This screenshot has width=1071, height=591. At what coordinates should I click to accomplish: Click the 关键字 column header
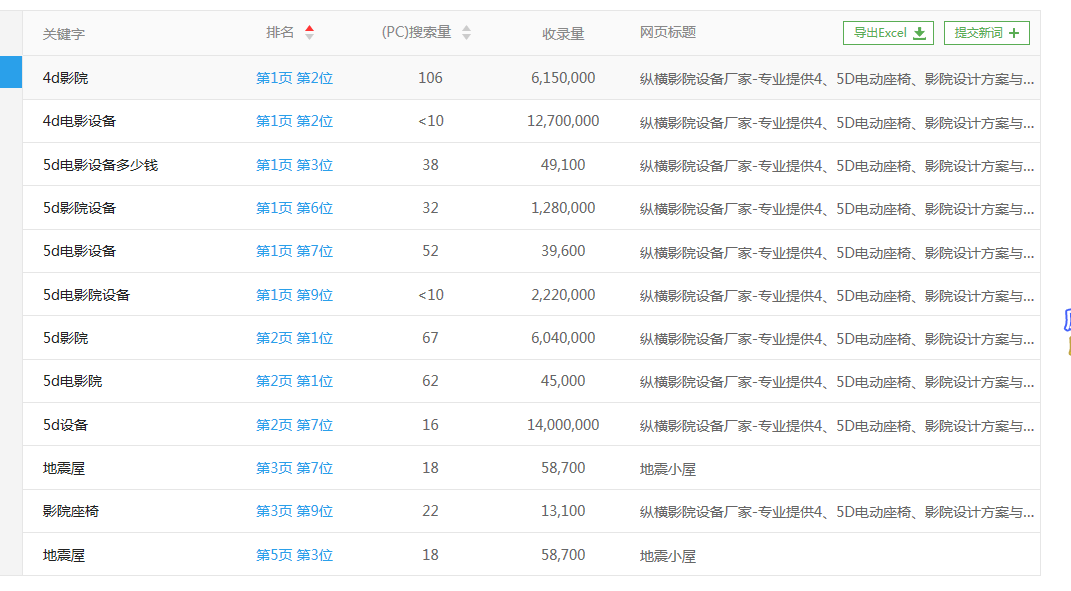[x=64, y=34]
